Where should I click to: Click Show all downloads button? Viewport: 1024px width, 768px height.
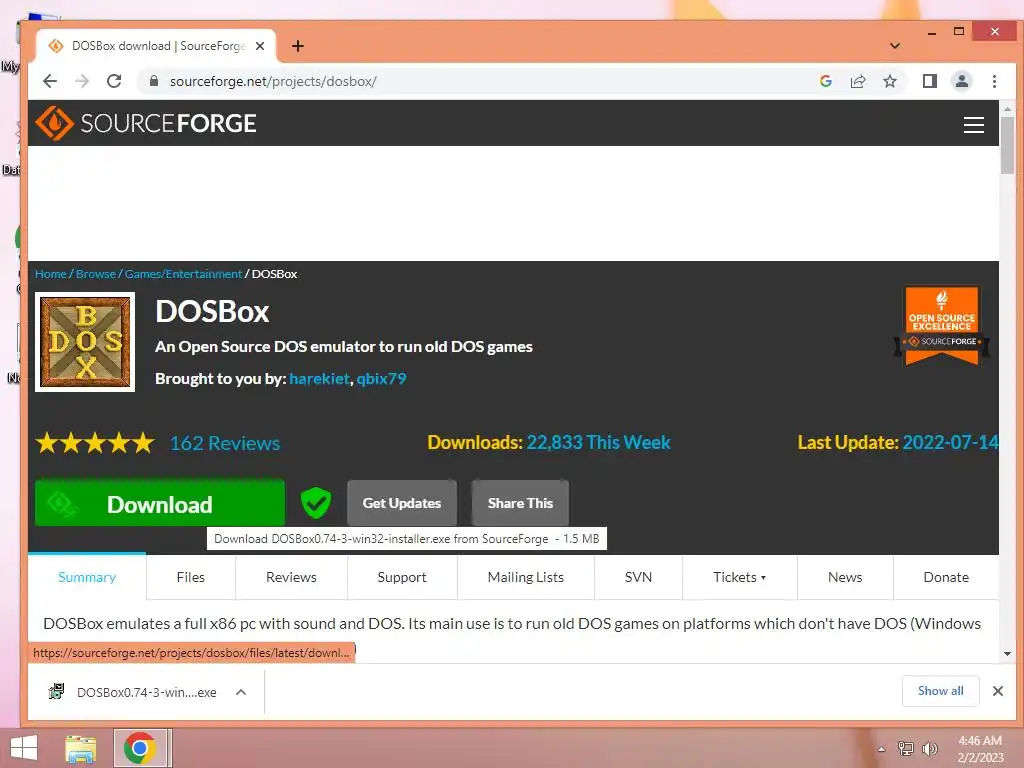pos(940,691)
